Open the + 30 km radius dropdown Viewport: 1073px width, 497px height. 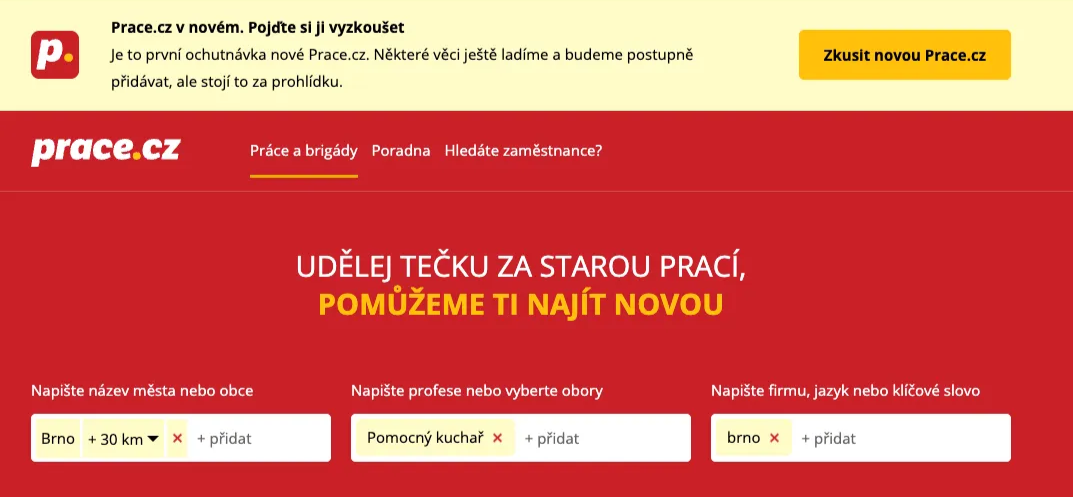tap(124, 438)
